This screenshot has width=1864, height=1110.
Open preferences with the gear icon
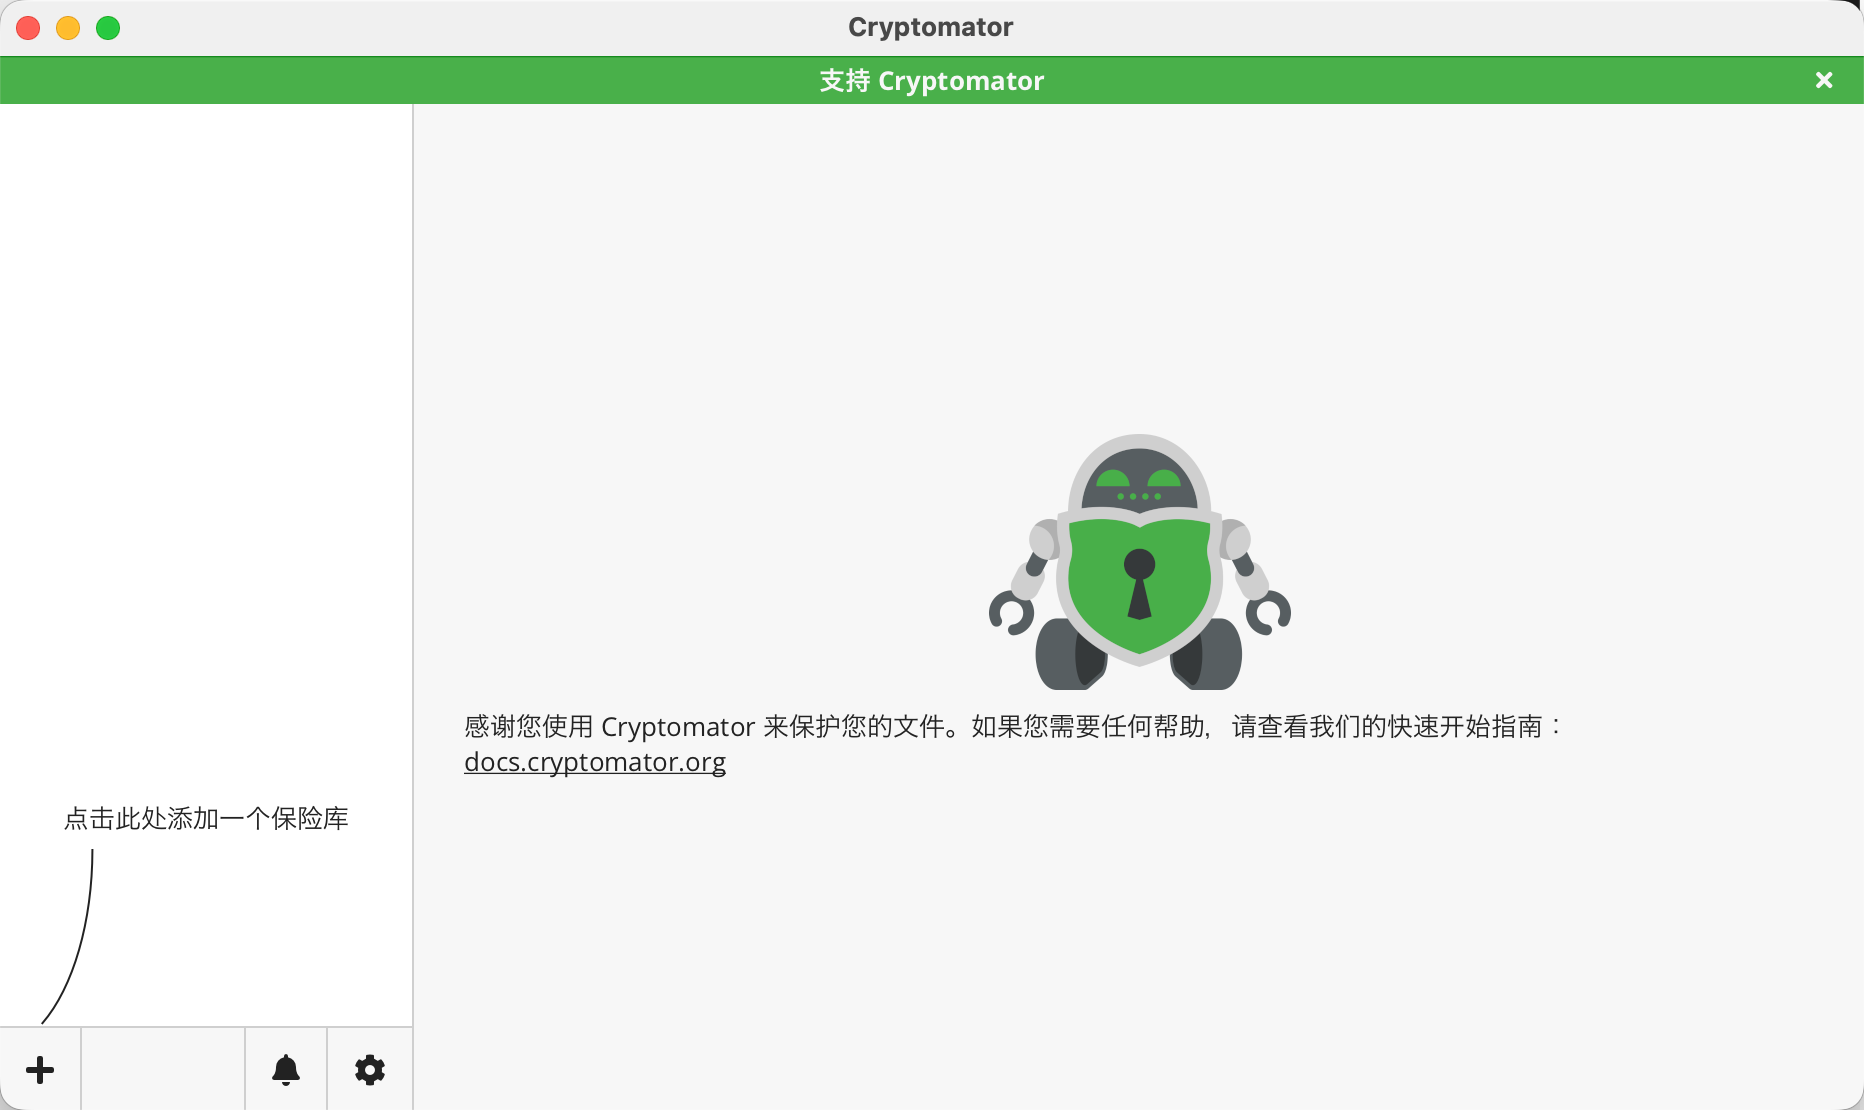[370, 1069]
